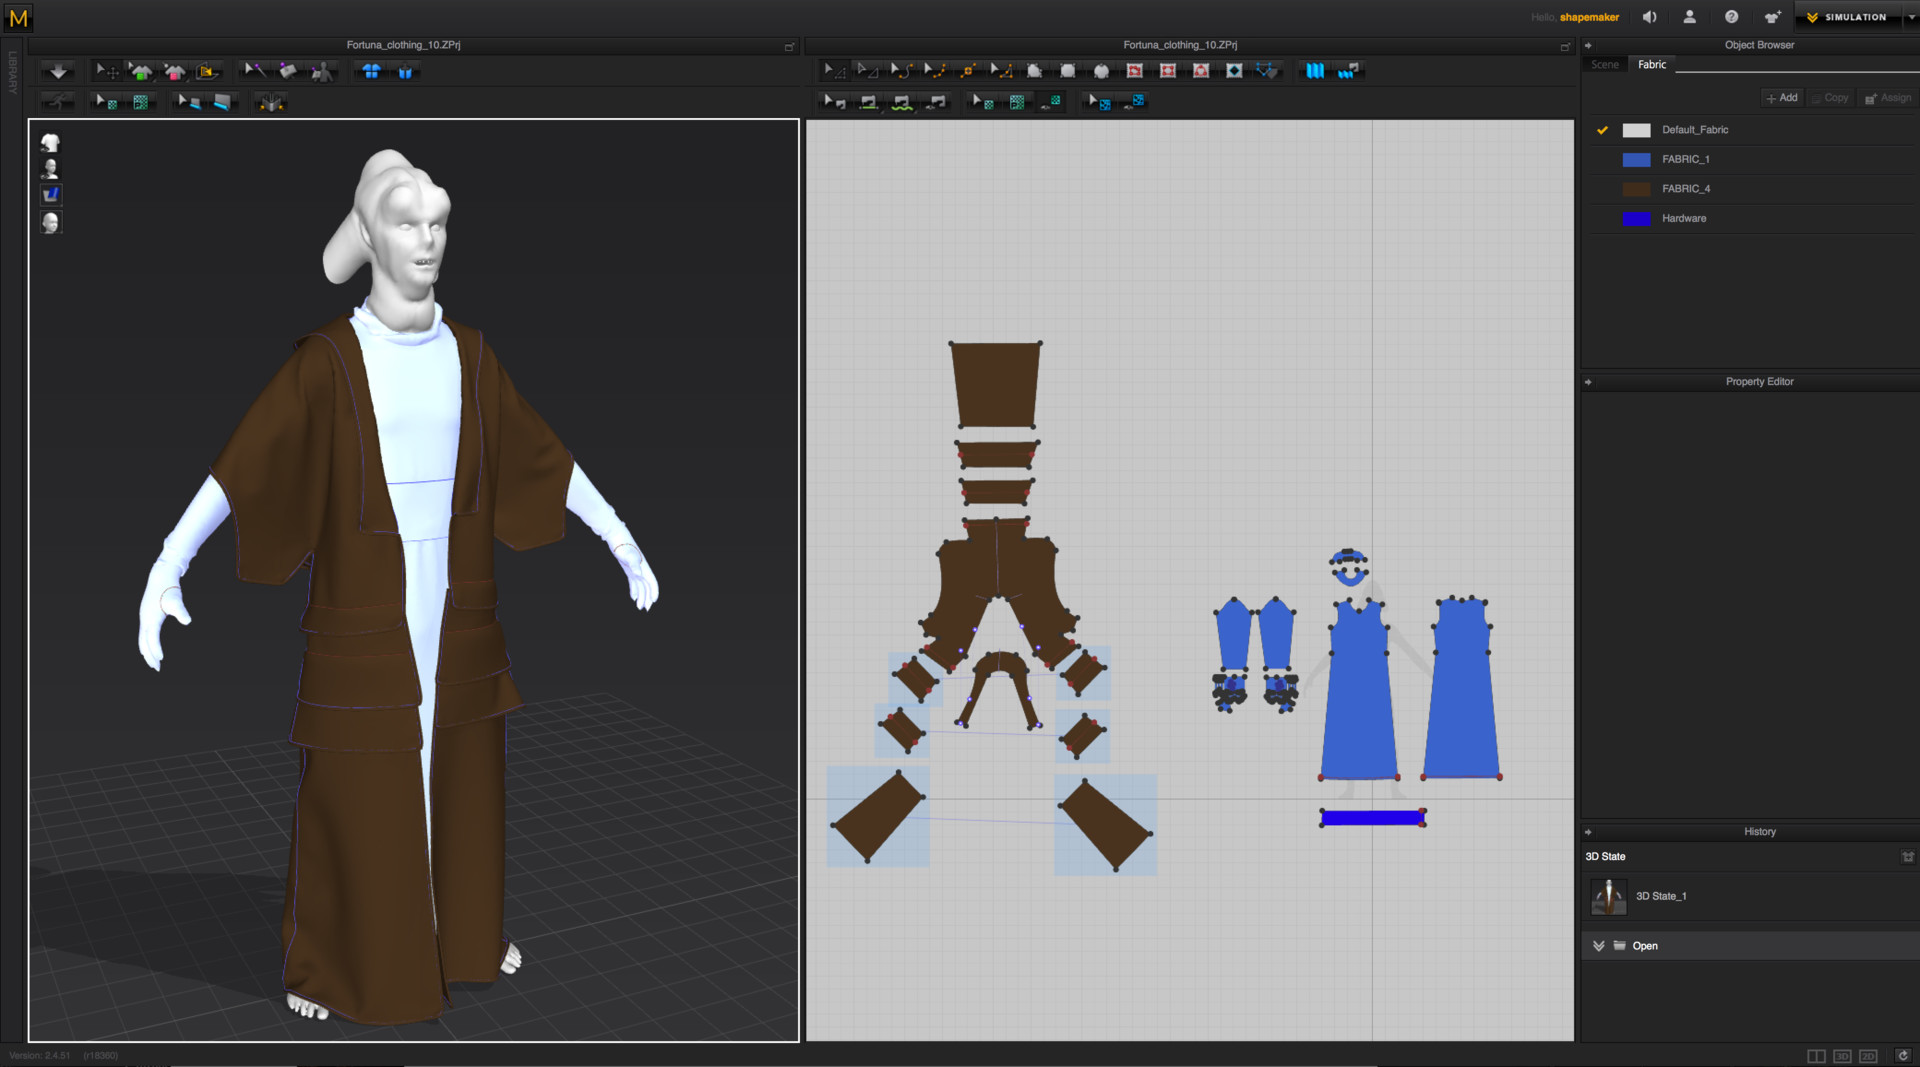The image size is (1920, 1067).
Task: Toggle Show Print Overlay with eye icon
Action: click(x=1133, y=101)
